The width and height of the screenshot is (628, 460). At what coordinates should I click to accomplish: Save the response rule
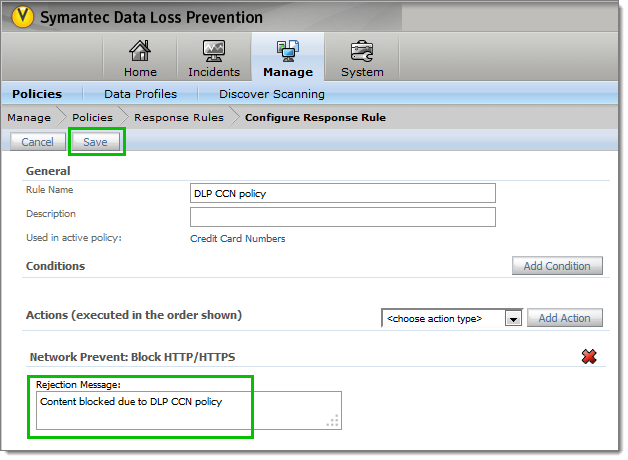(x=95, y=142)
